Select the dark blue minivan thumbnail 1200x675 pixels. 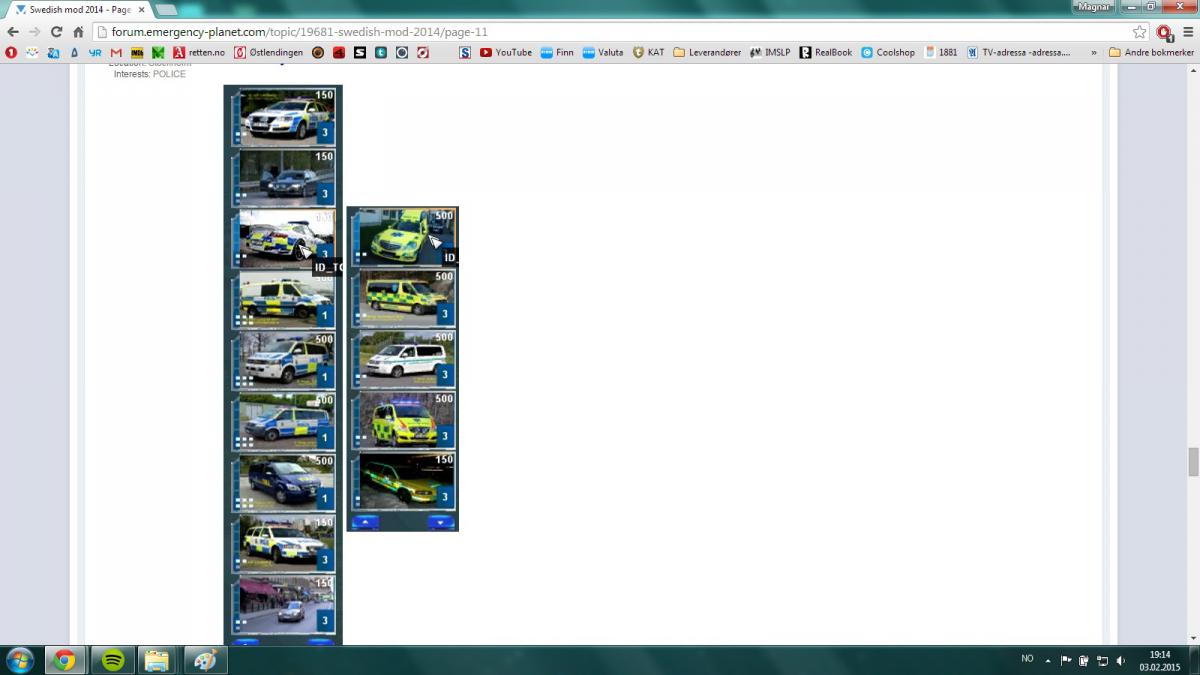tap(283, 483)
